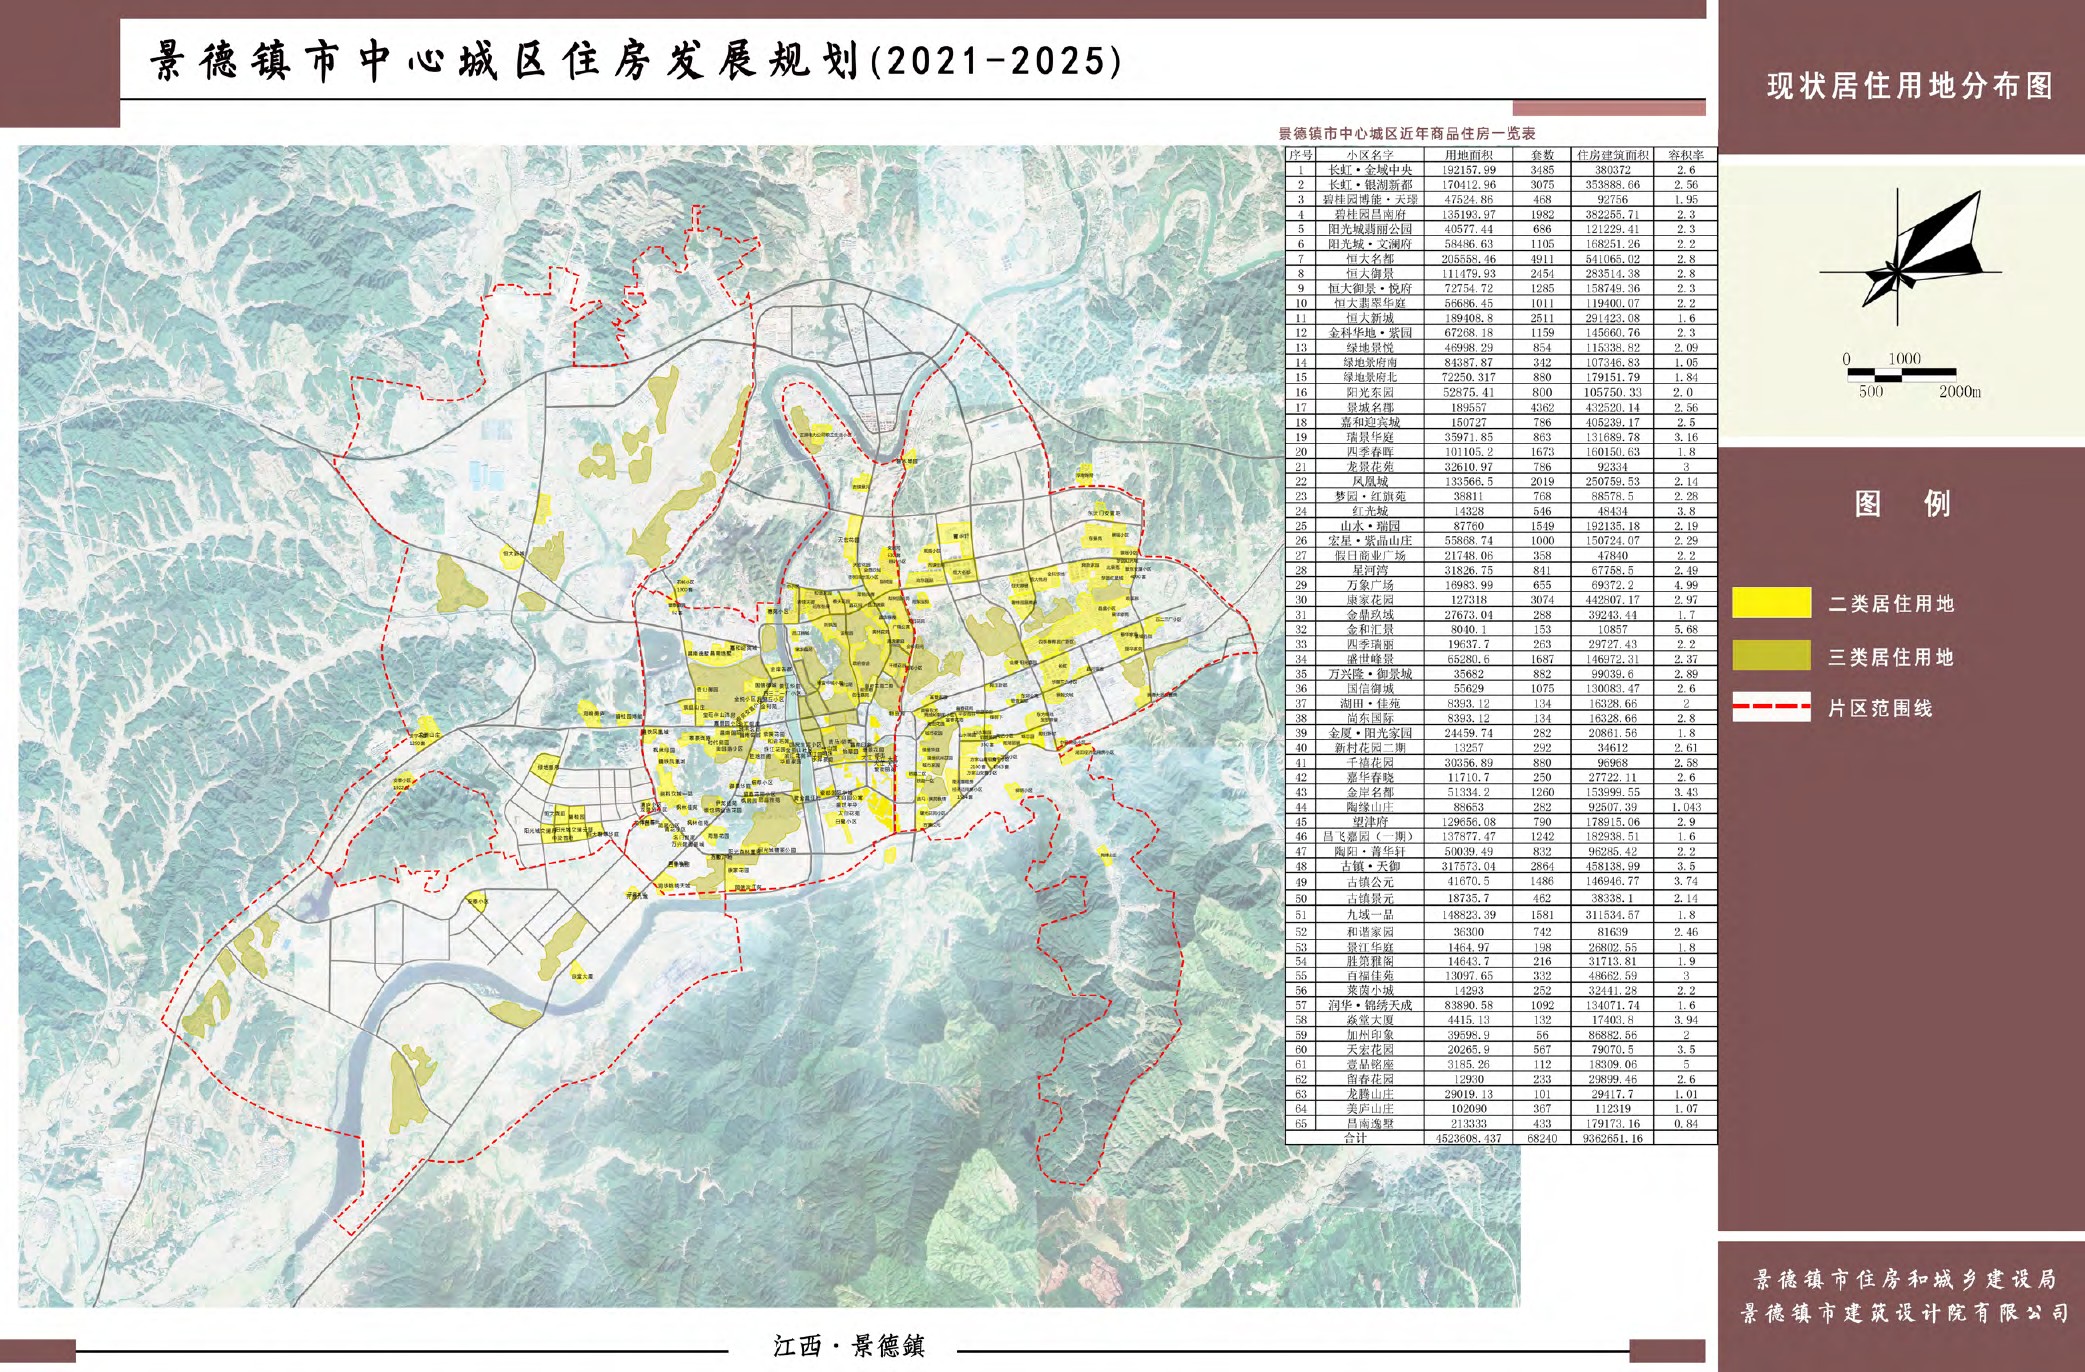2085x1372 pixels.
Task: Click the 景德镇市住房和城乡建设局 credit text
Action: 1905,1279
